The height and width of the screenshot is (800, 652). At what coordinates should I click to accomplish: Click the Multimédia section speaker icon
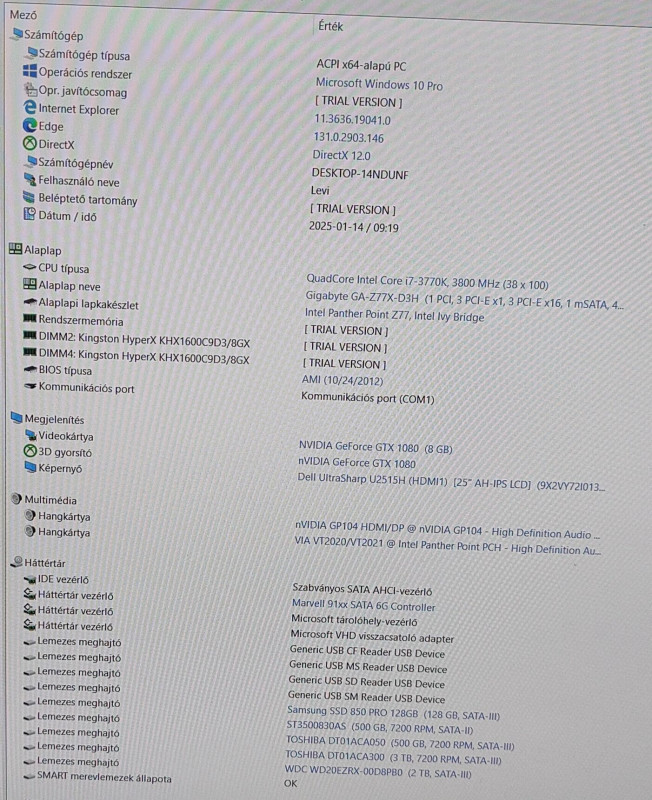point(17,499)
